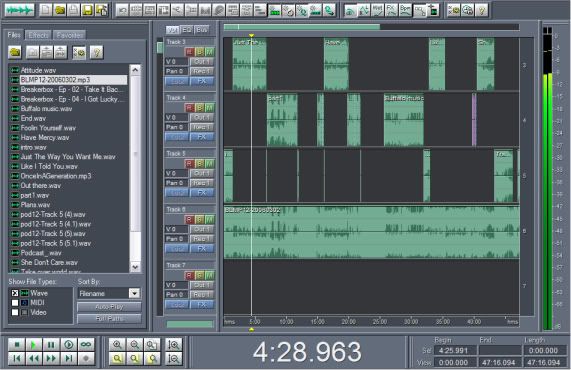Arm Track 3 for record with R

tap(189, 52)
